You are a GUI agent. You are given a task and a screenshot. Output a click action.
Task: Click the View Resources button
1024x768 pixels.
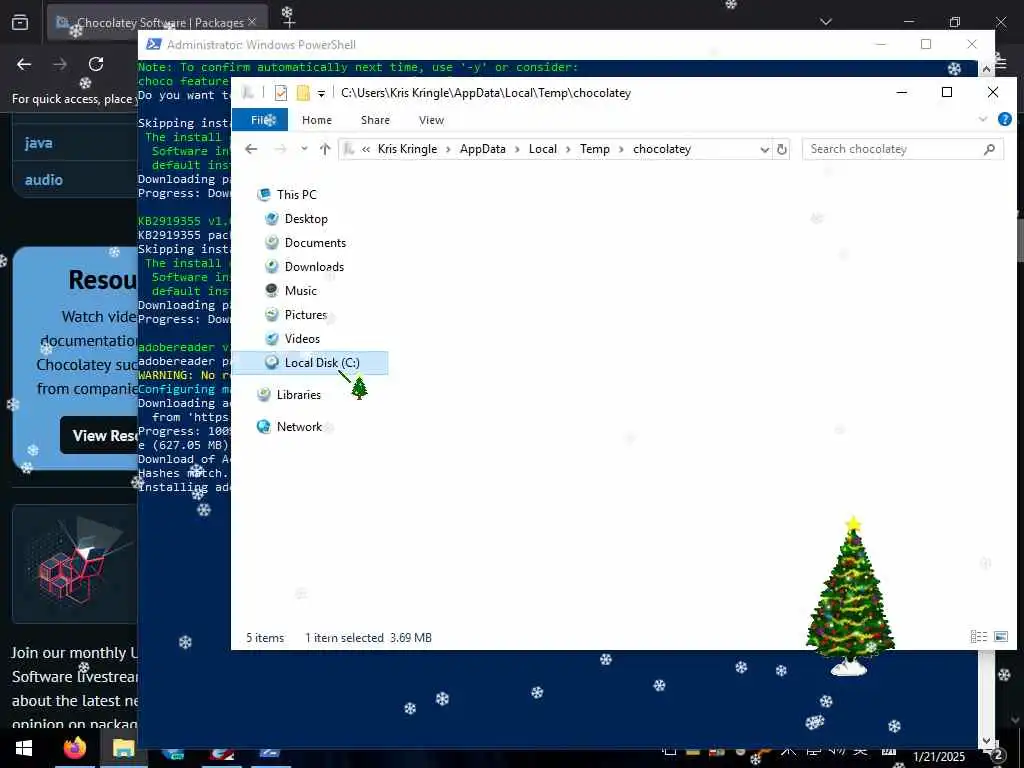[99, 436]
